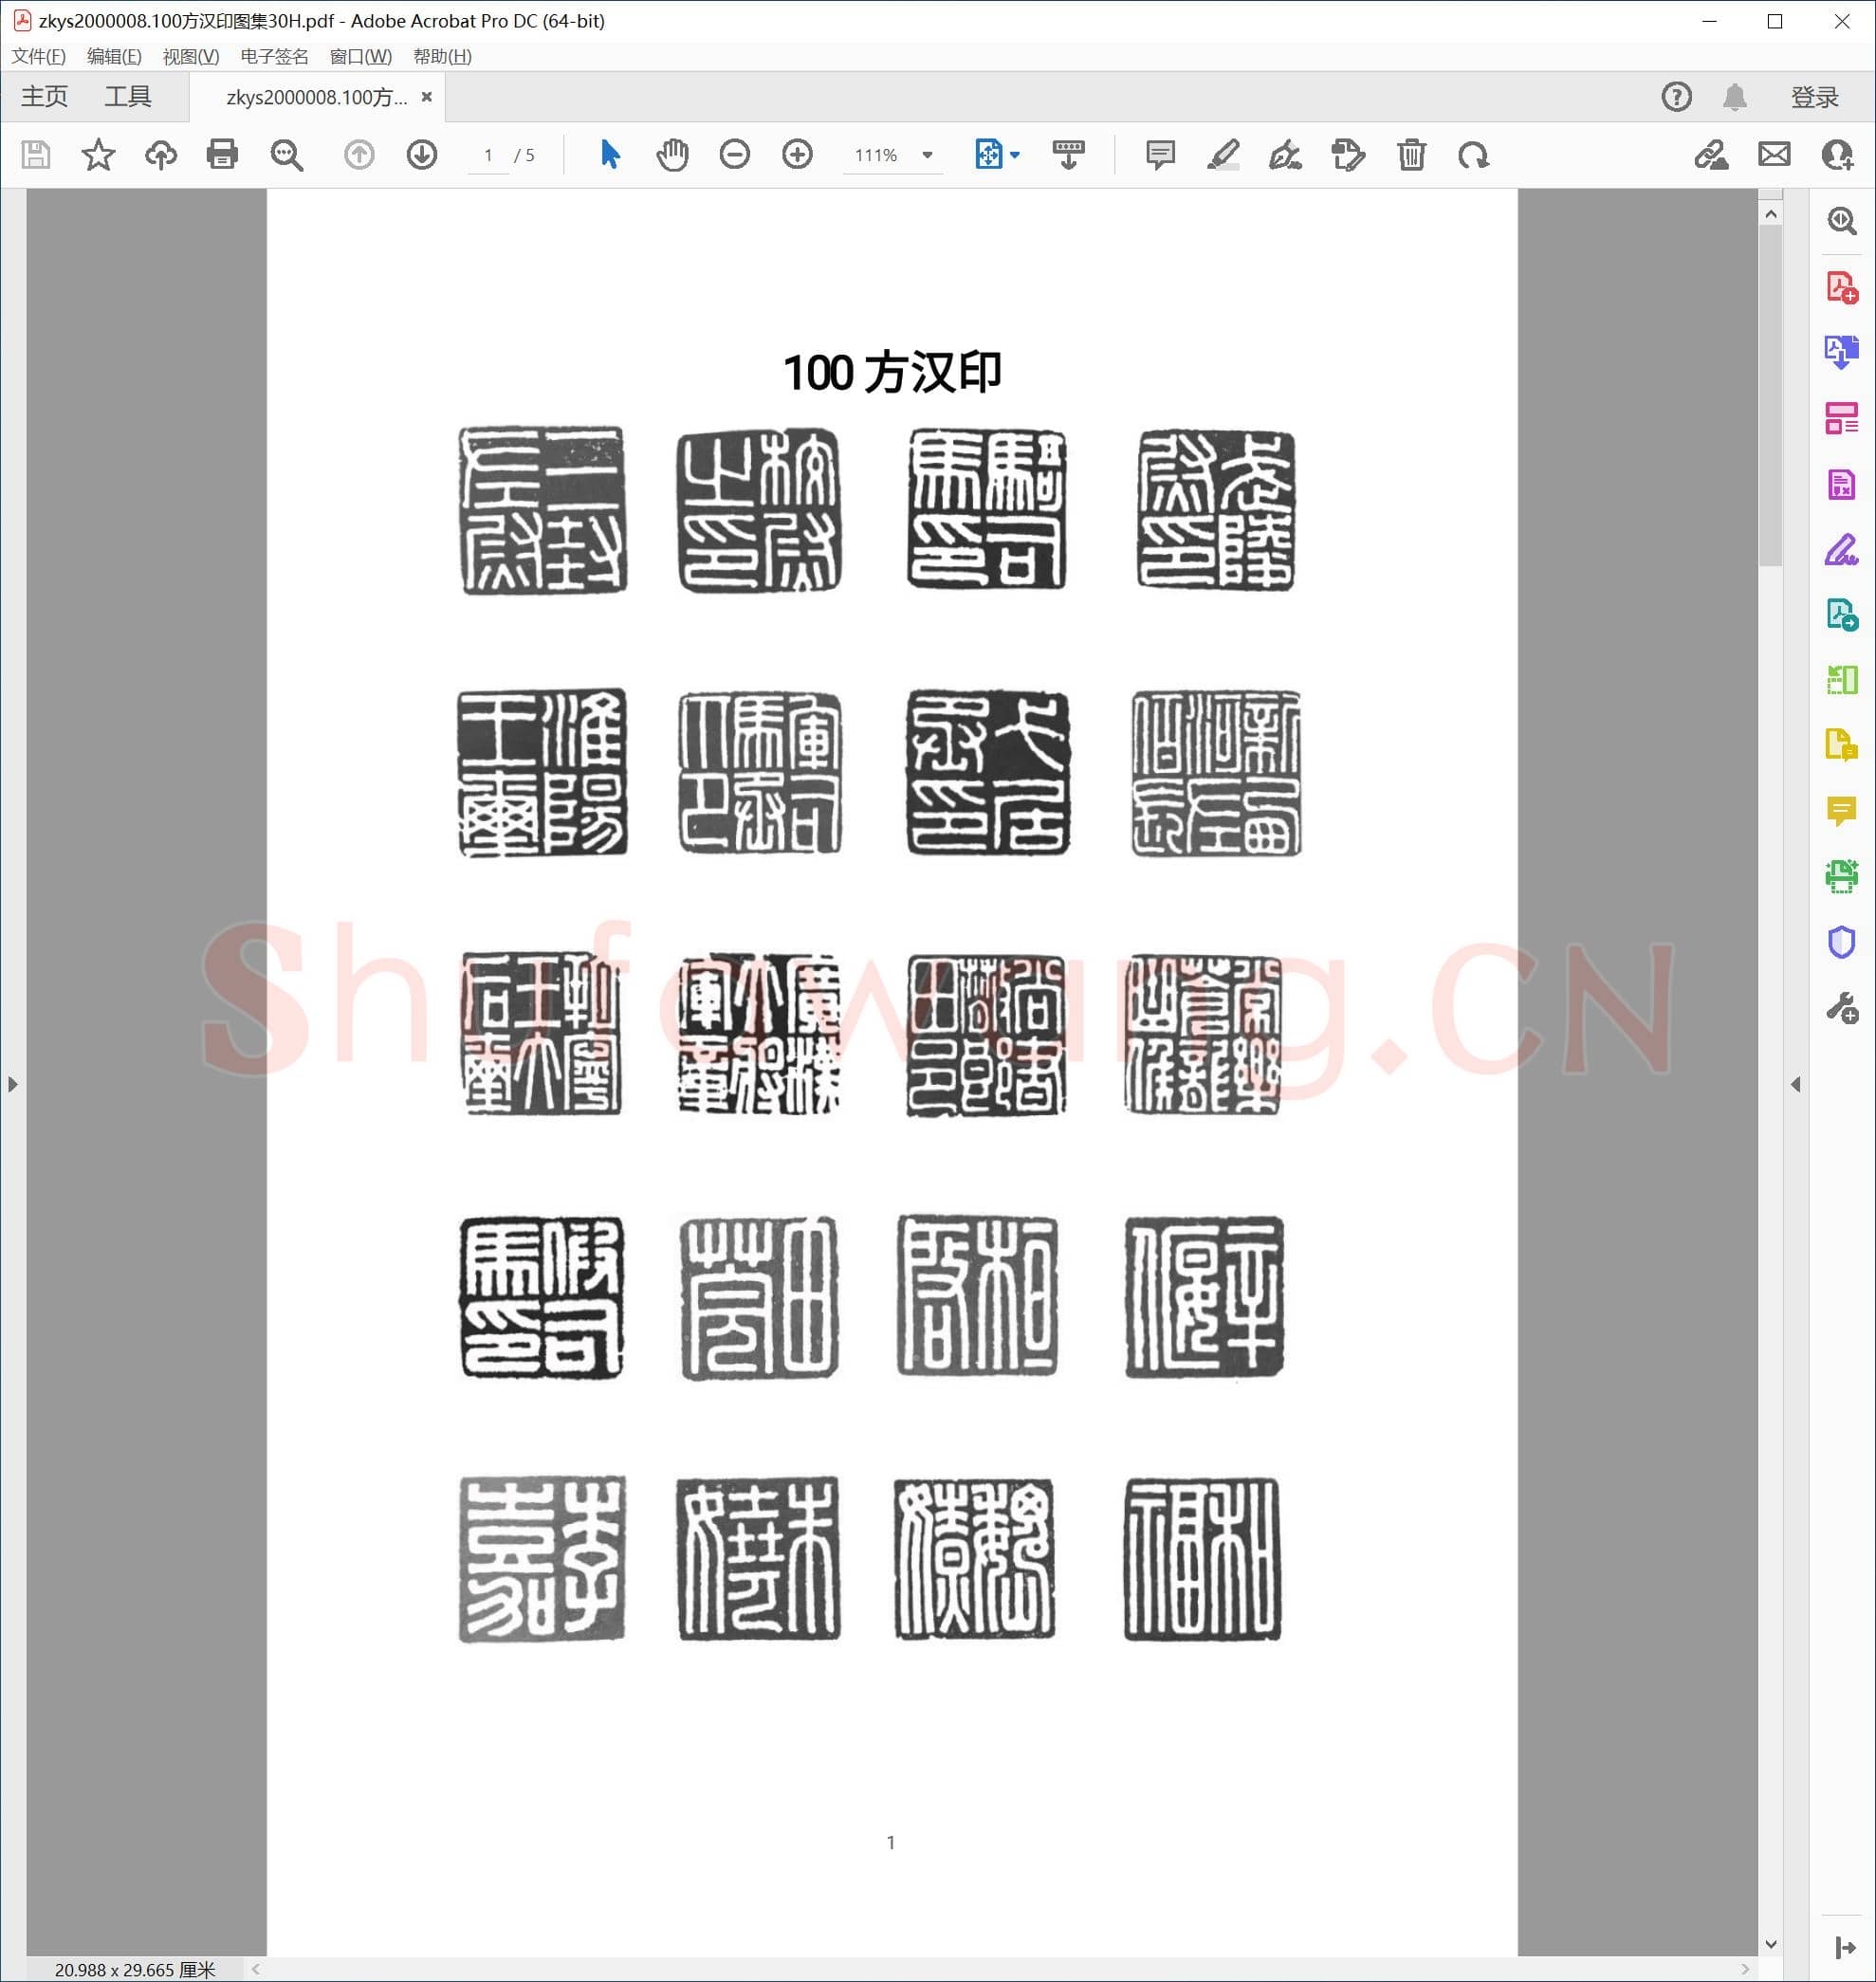Image resolution: width=1876 pixels, height=1982 pixels.
Task: Select the Highlight text tool
Action: click(1222, 155)
